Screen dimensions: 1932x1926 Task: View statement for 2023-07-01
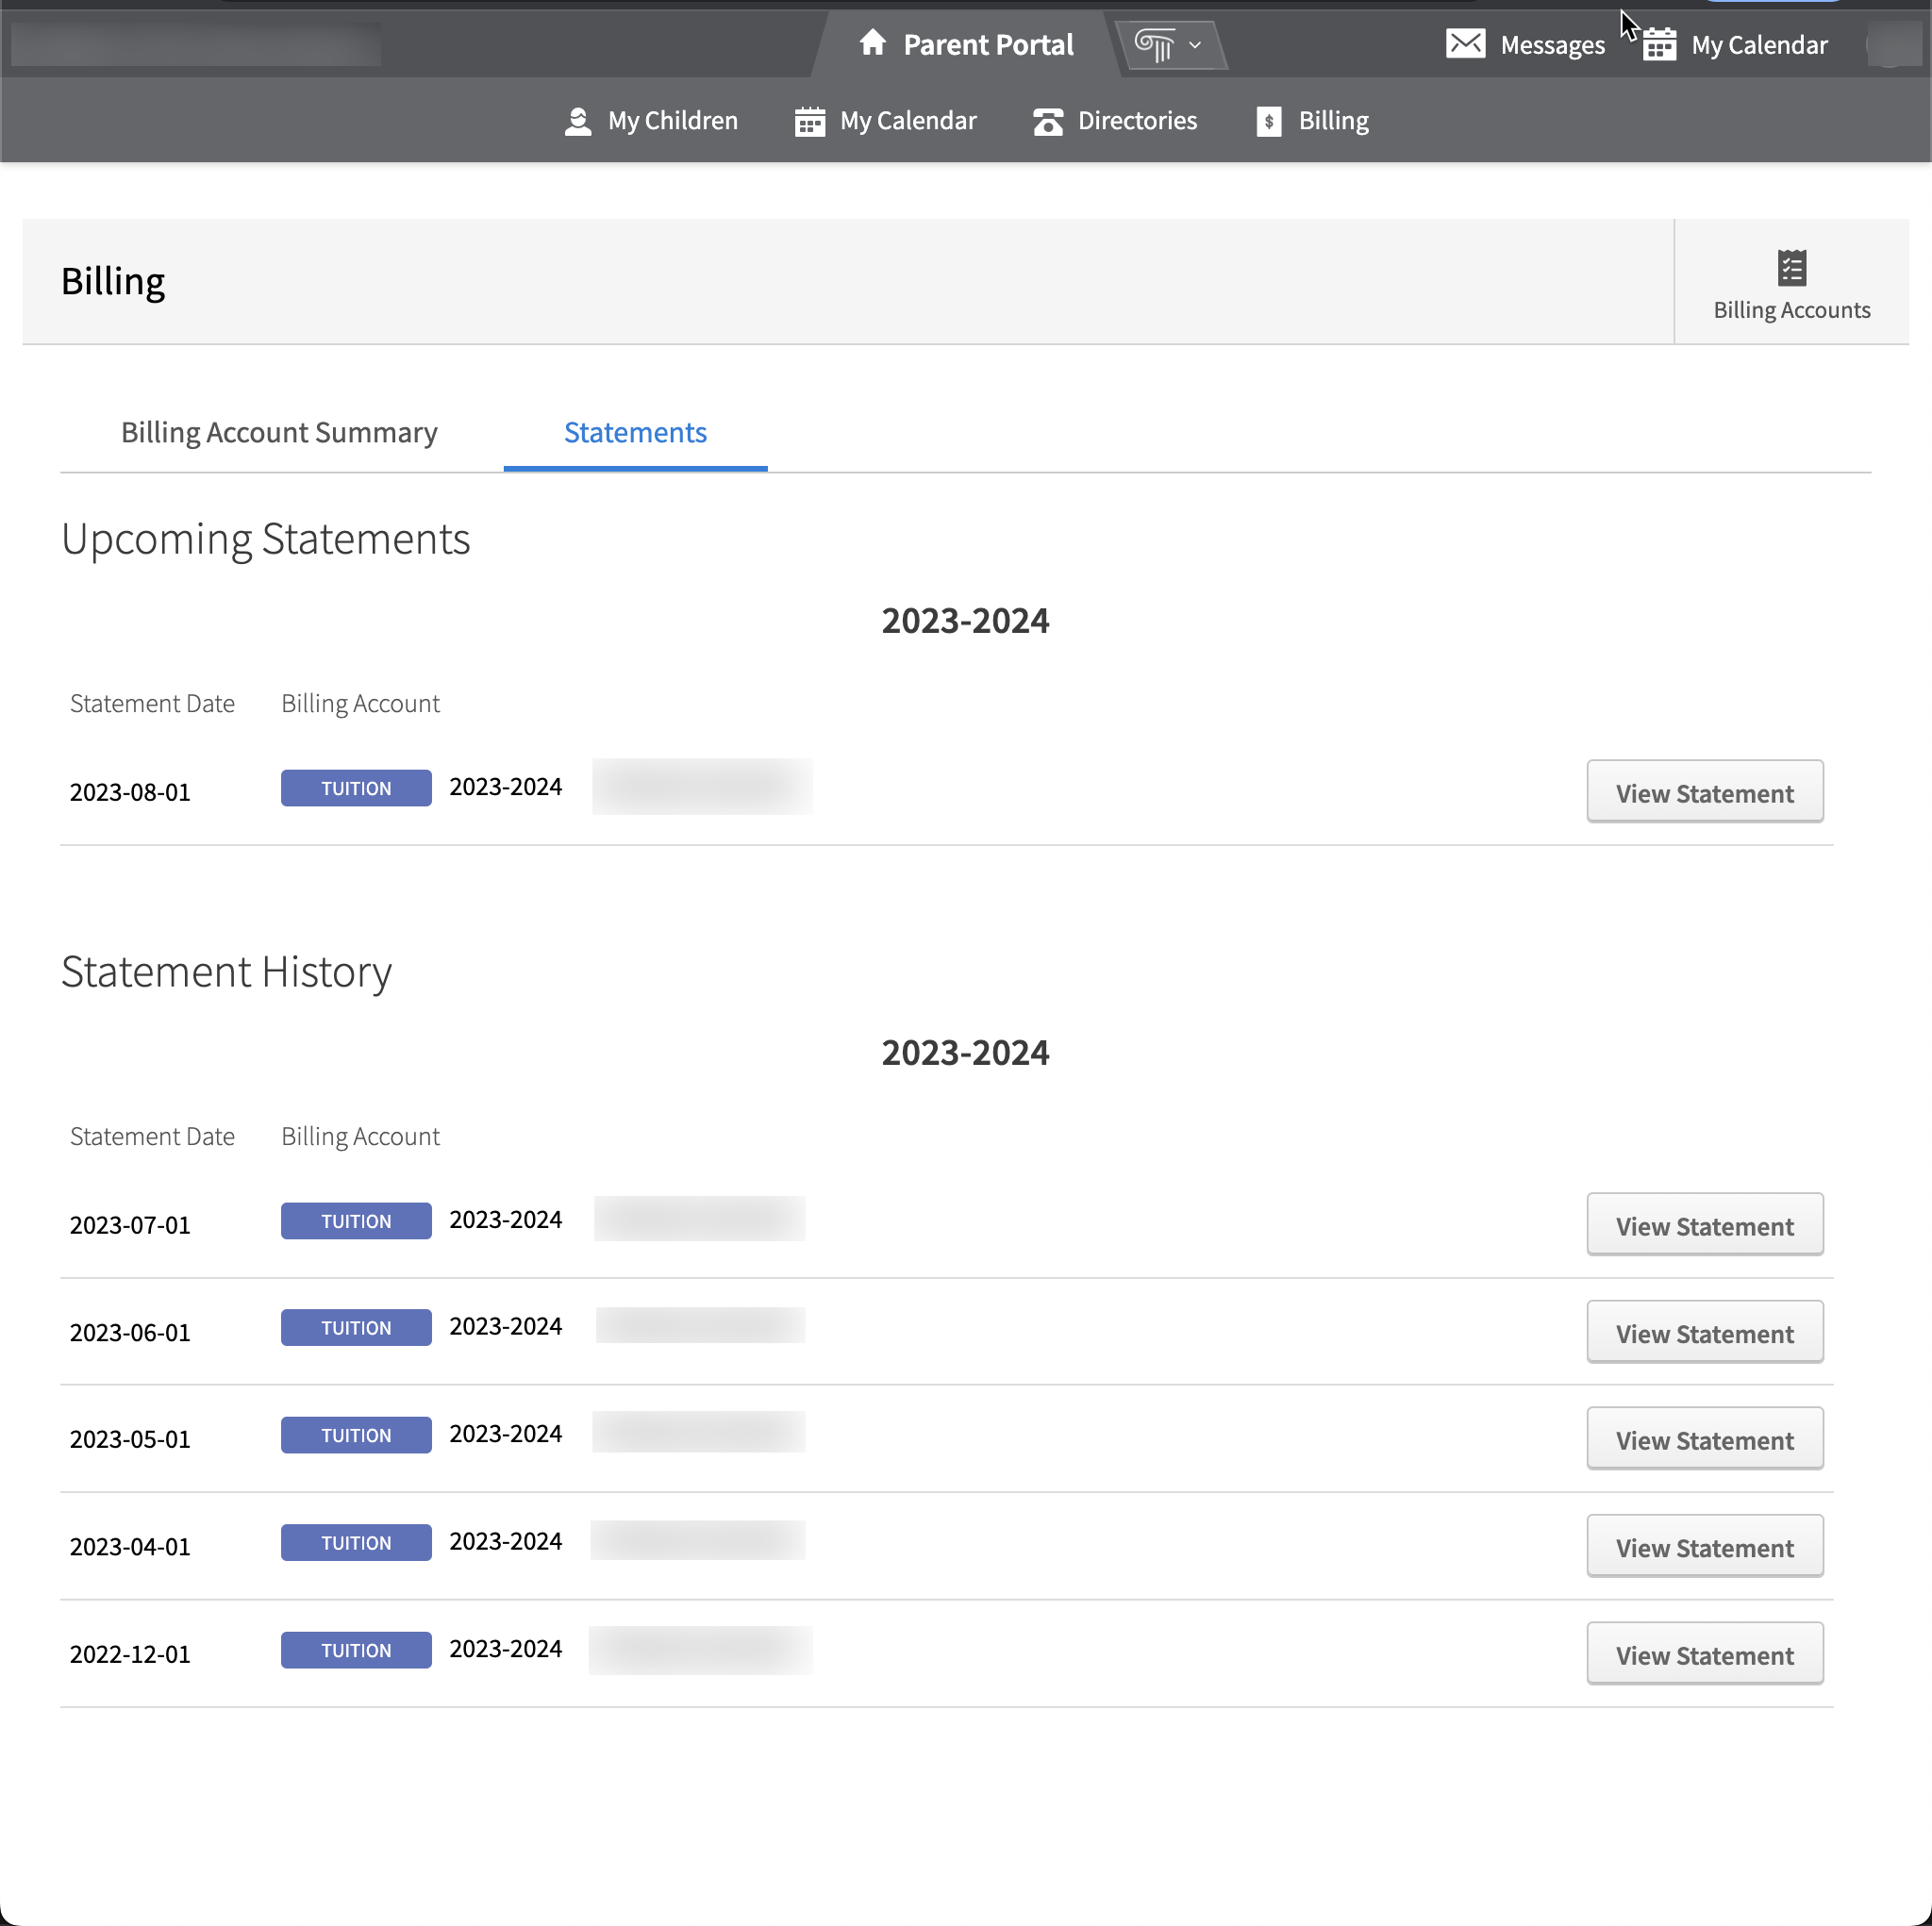click(1705, 1225)
